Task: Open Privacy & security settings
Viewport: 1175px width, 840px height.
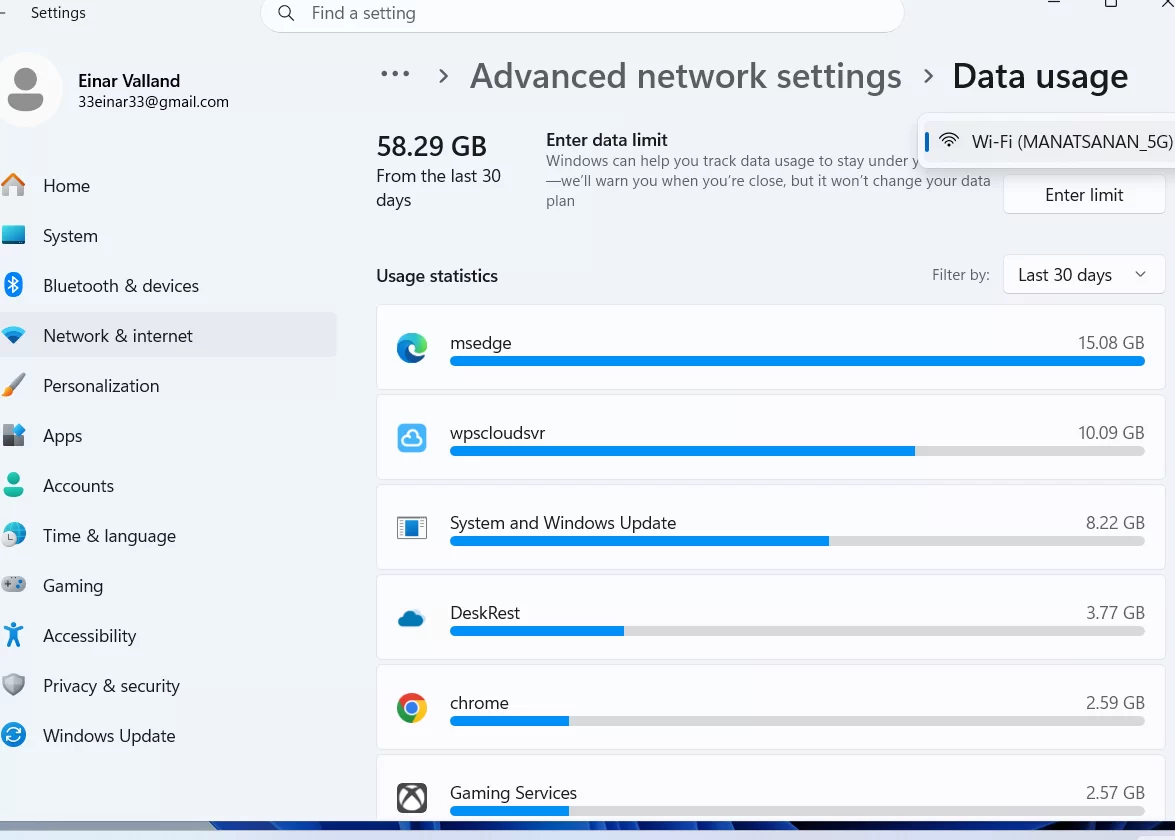Action: (x=169, y=686)
